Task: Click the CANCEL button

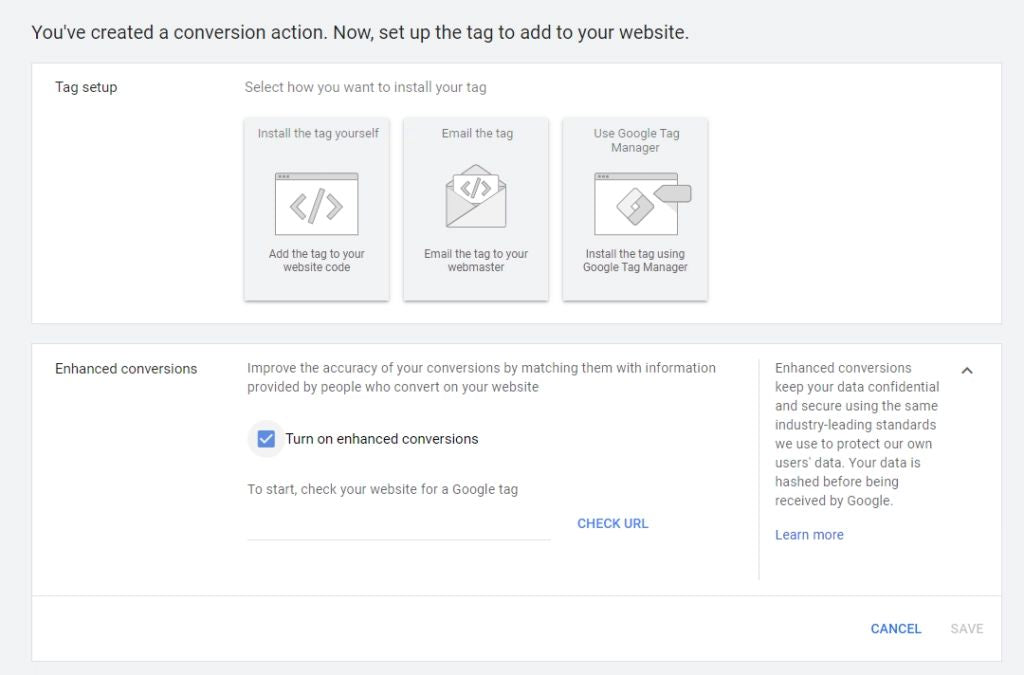Action: coord(896,629)
